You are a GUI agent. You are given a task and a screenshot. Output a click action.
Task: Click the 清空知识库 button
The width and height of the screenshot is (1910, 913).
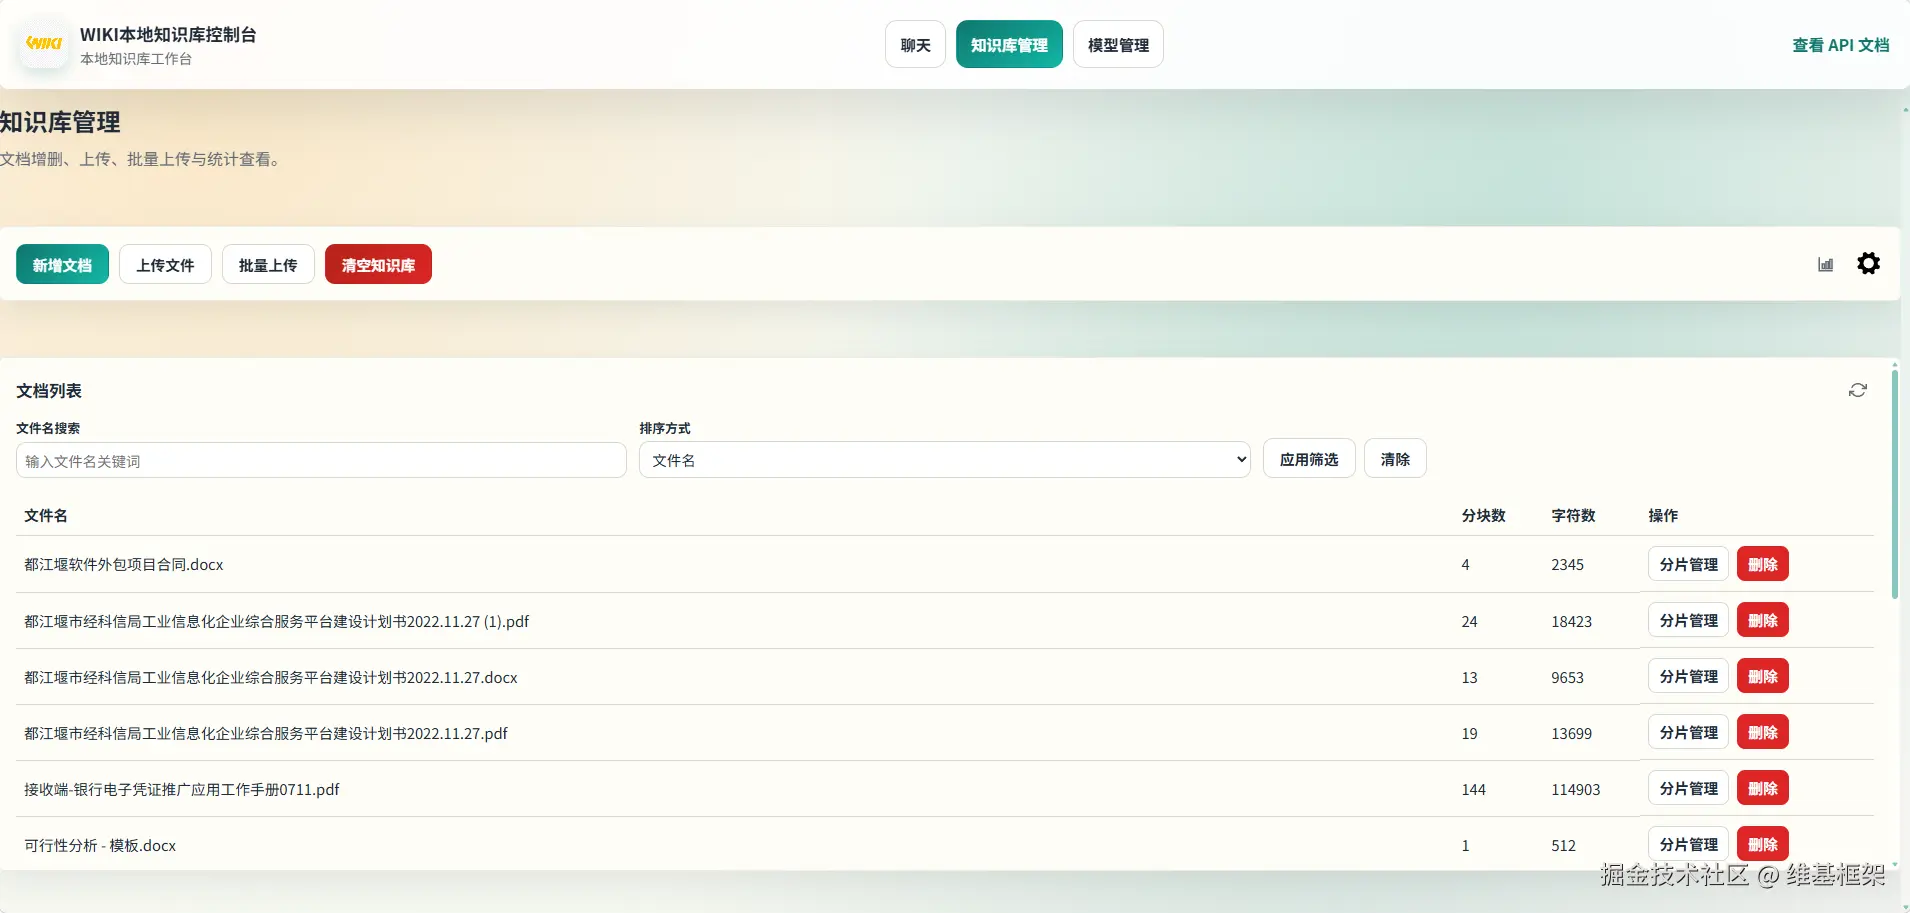click(x=378, y=264)
